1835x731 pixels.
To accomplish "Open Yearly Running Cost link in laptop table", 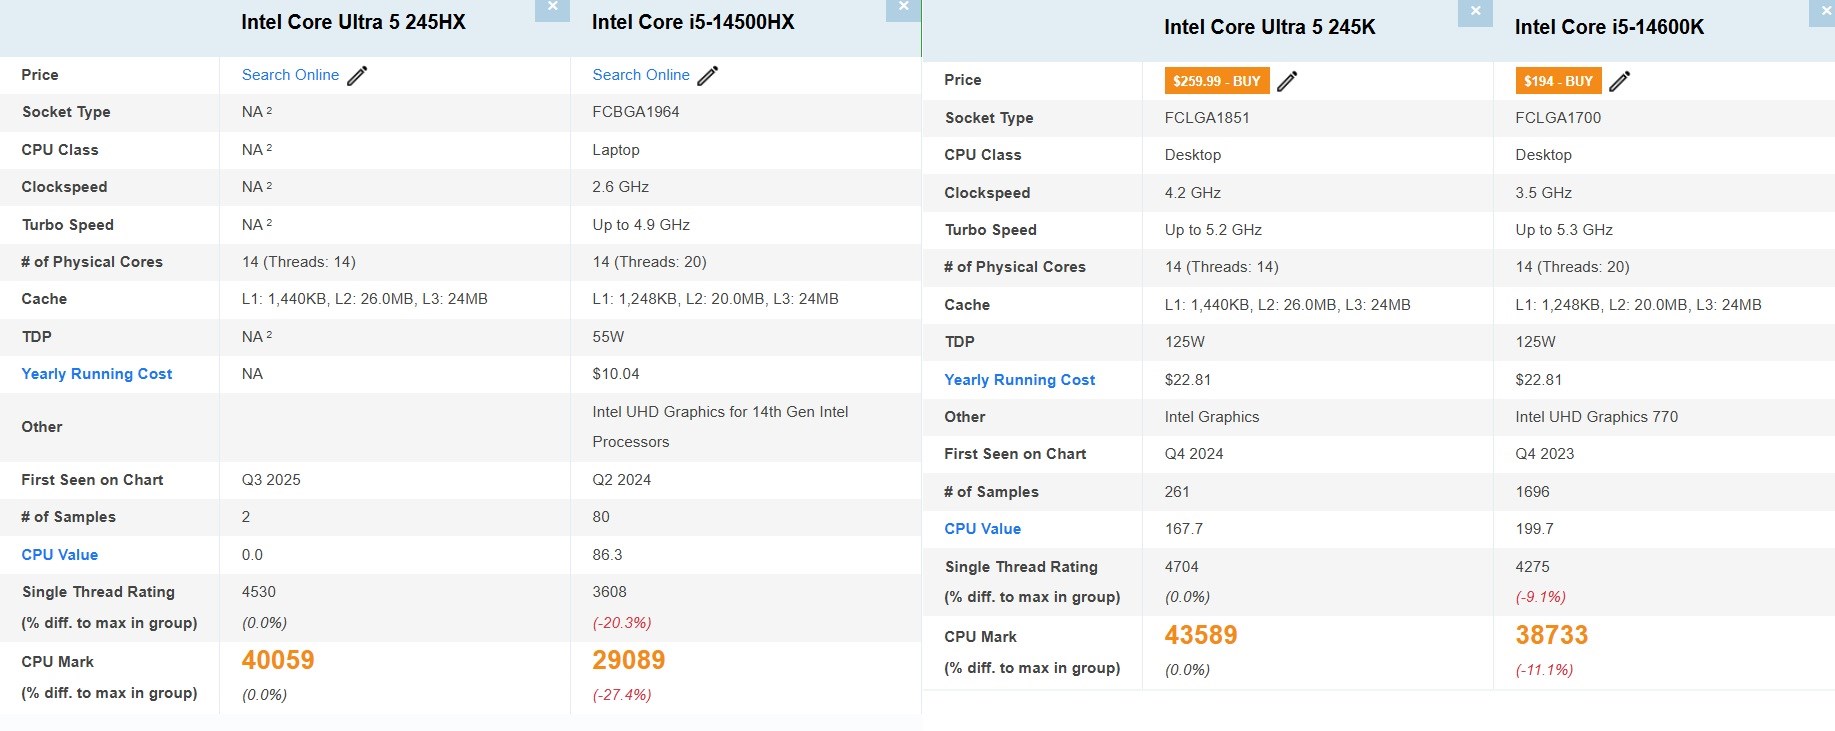I will 97,374.
